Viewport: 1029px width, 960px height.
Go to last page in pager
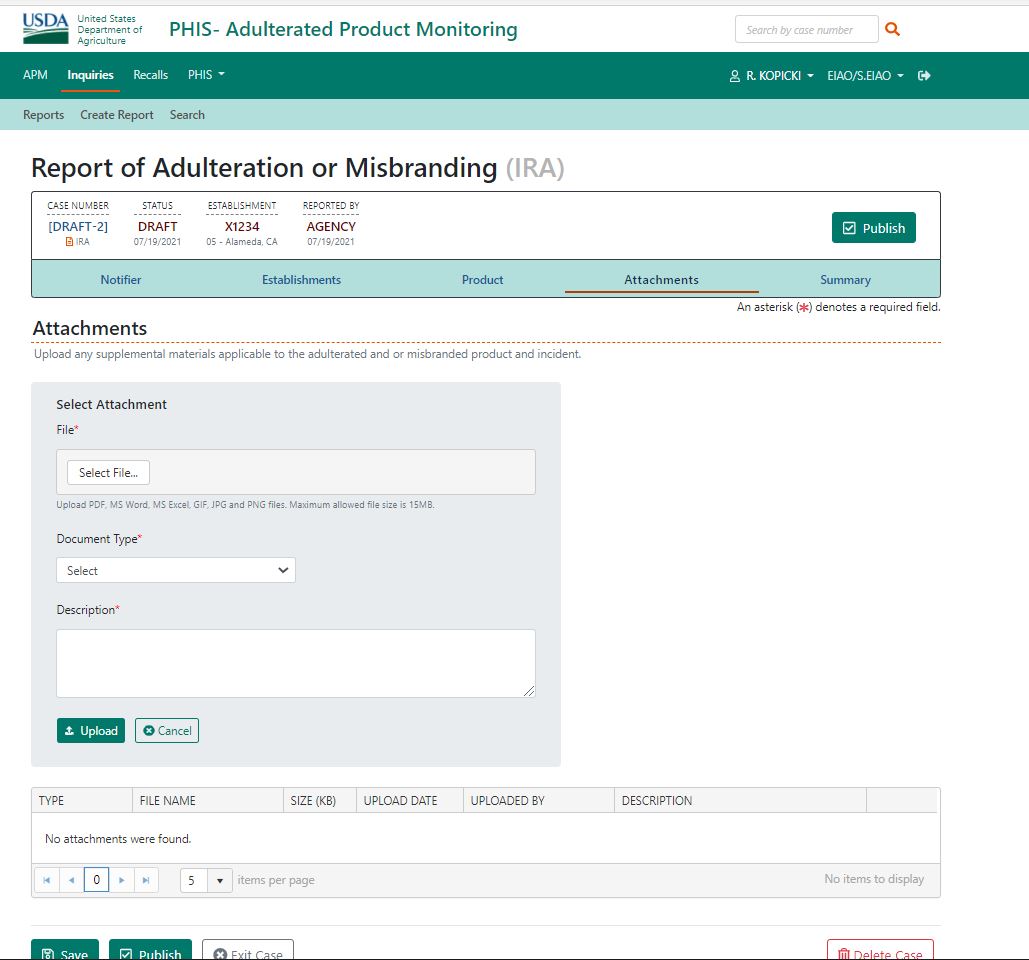[x=146, y=880]
